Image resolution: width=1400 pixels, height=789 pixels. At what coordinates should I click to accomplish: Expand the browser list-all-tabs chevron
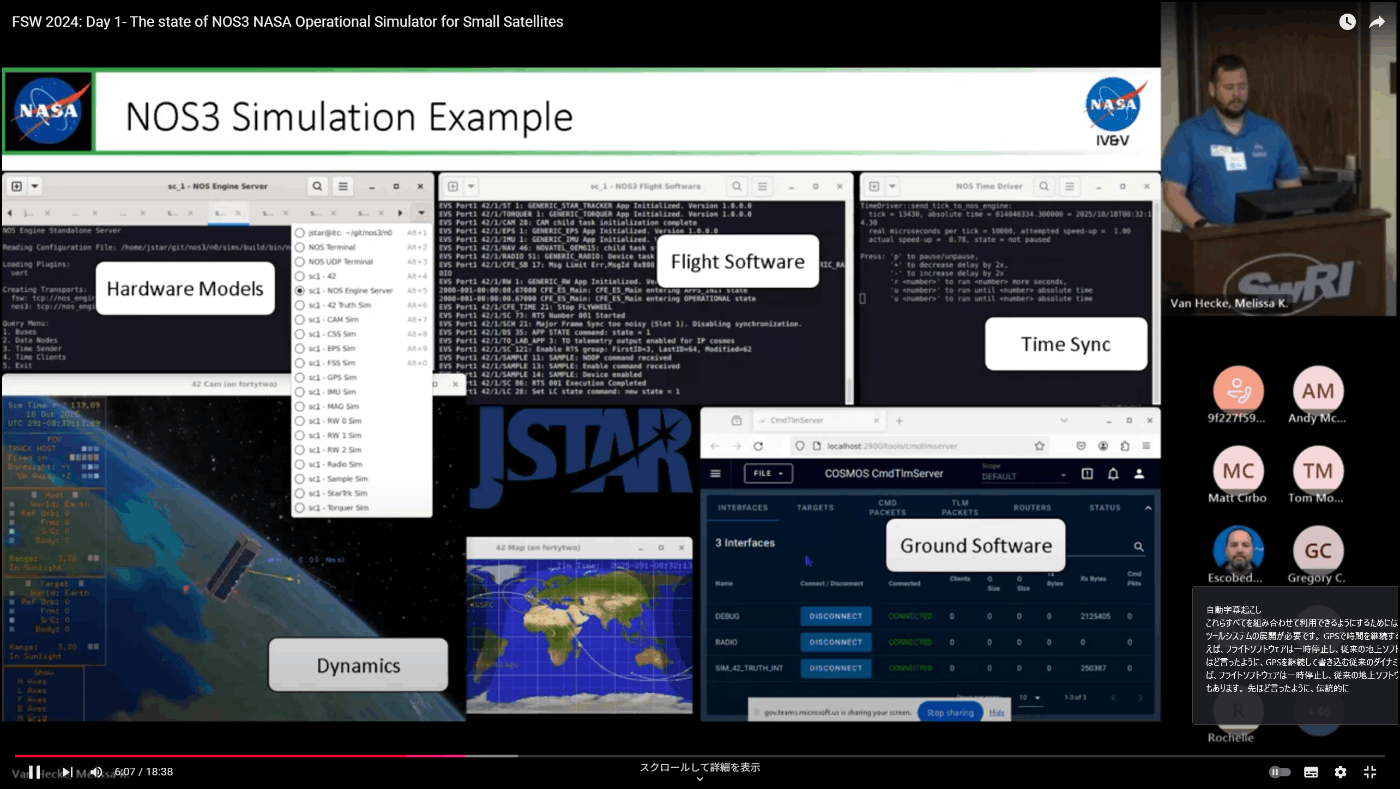point(1063,421)
